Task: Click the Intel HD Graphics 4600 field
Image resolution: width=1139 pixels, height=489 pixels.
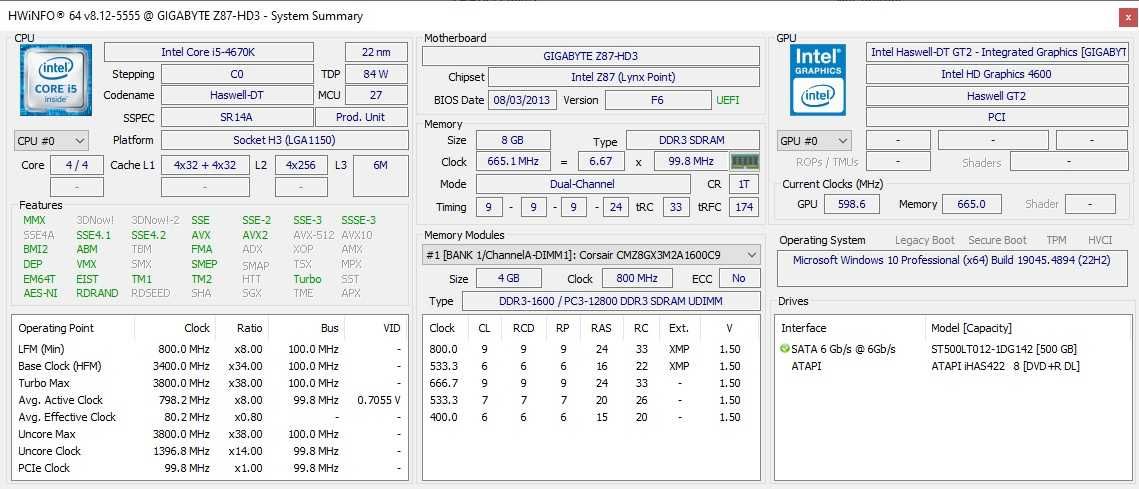Action: coord(996,74)
